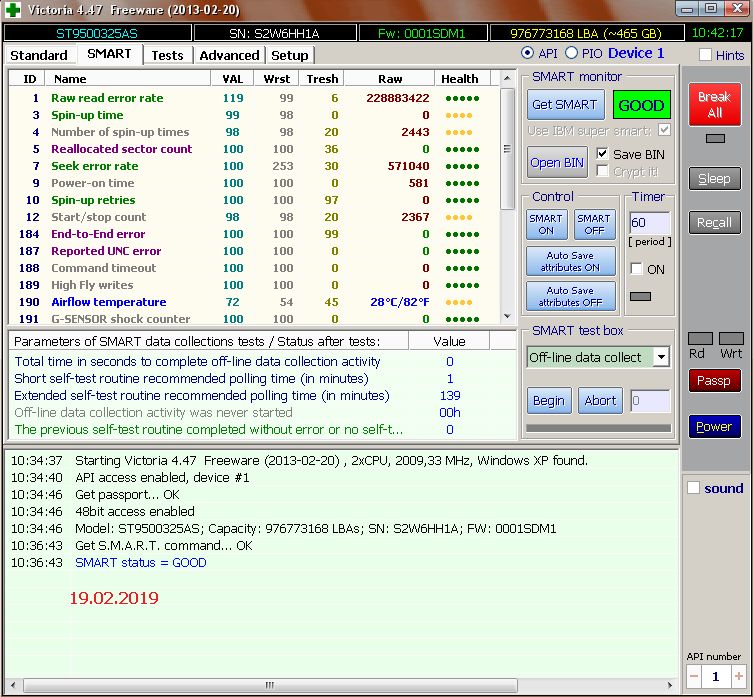This screenshot has height=697, width=753.
Task: Select the Raw read error rate row
Action: pos(254,98)
